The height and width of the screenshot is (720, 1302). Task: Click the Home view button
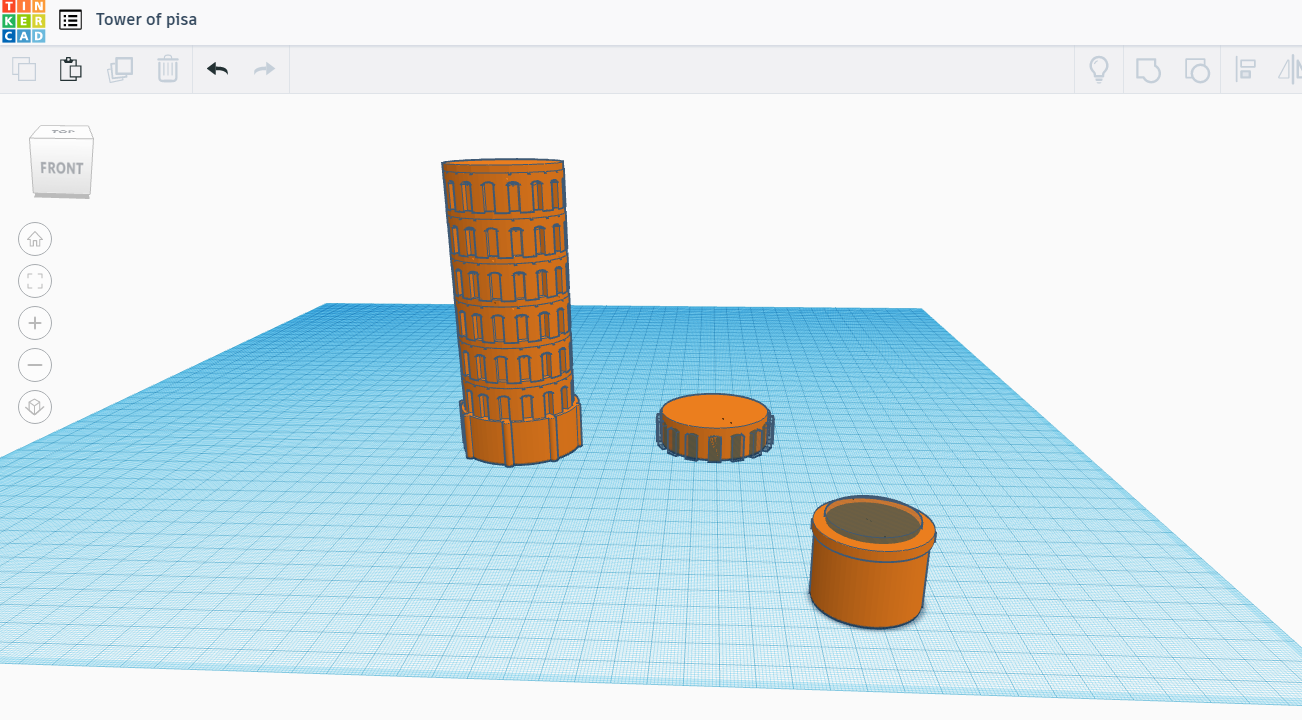[x=35, y=239]
